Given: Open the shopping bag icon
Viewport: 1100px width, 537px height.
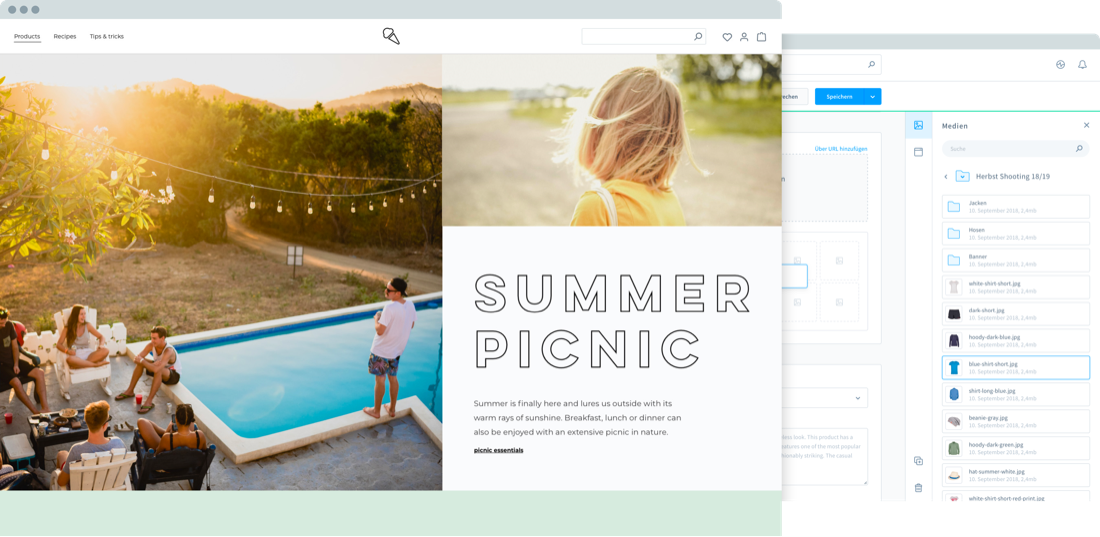Looking at the screenshot, I should click(761, 37).
